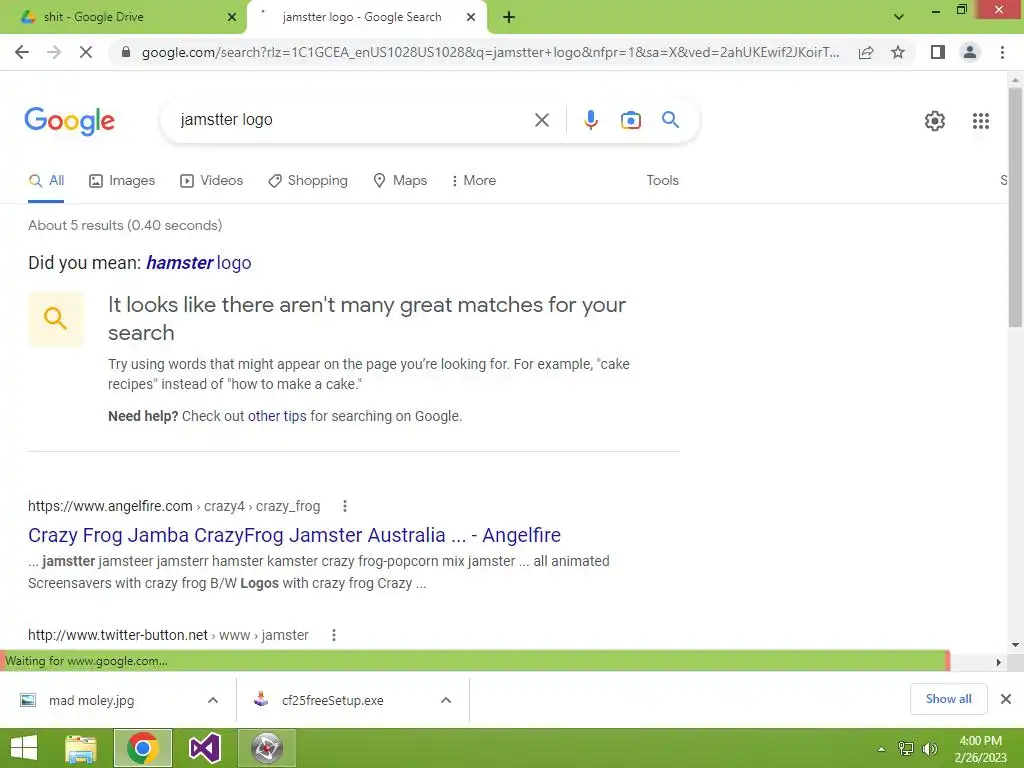The height and width of the screenshot is (768, 1024).
Task: Open the Chrome profile avatar
Action: (970, 52)
